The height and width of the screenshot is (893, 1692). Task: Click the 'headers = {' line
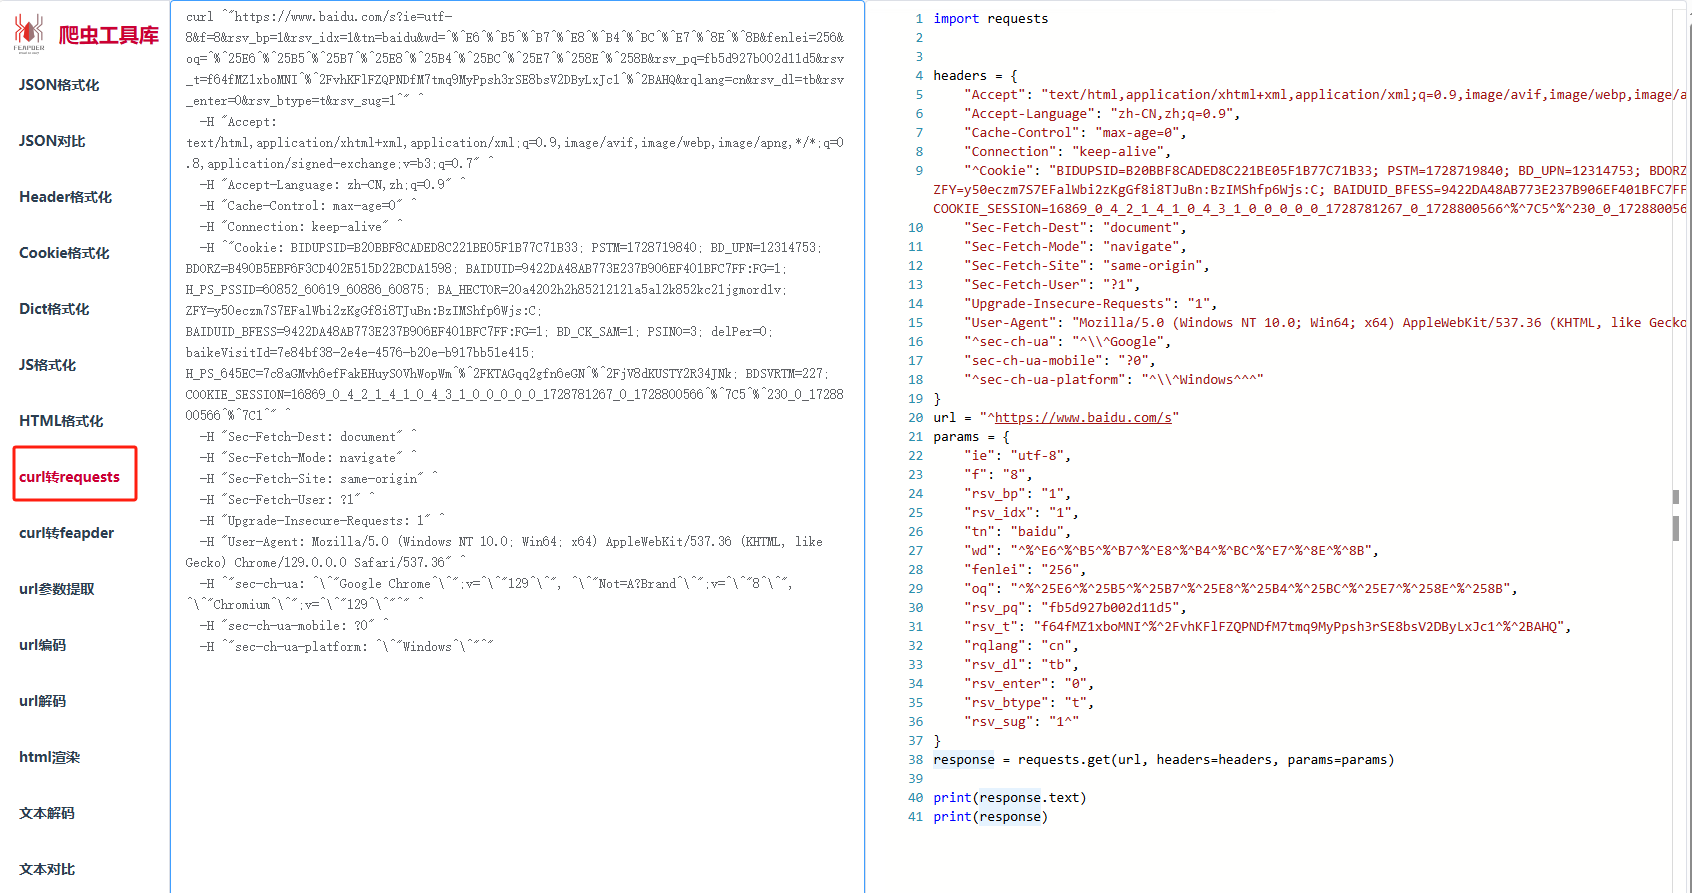(975, 76)
